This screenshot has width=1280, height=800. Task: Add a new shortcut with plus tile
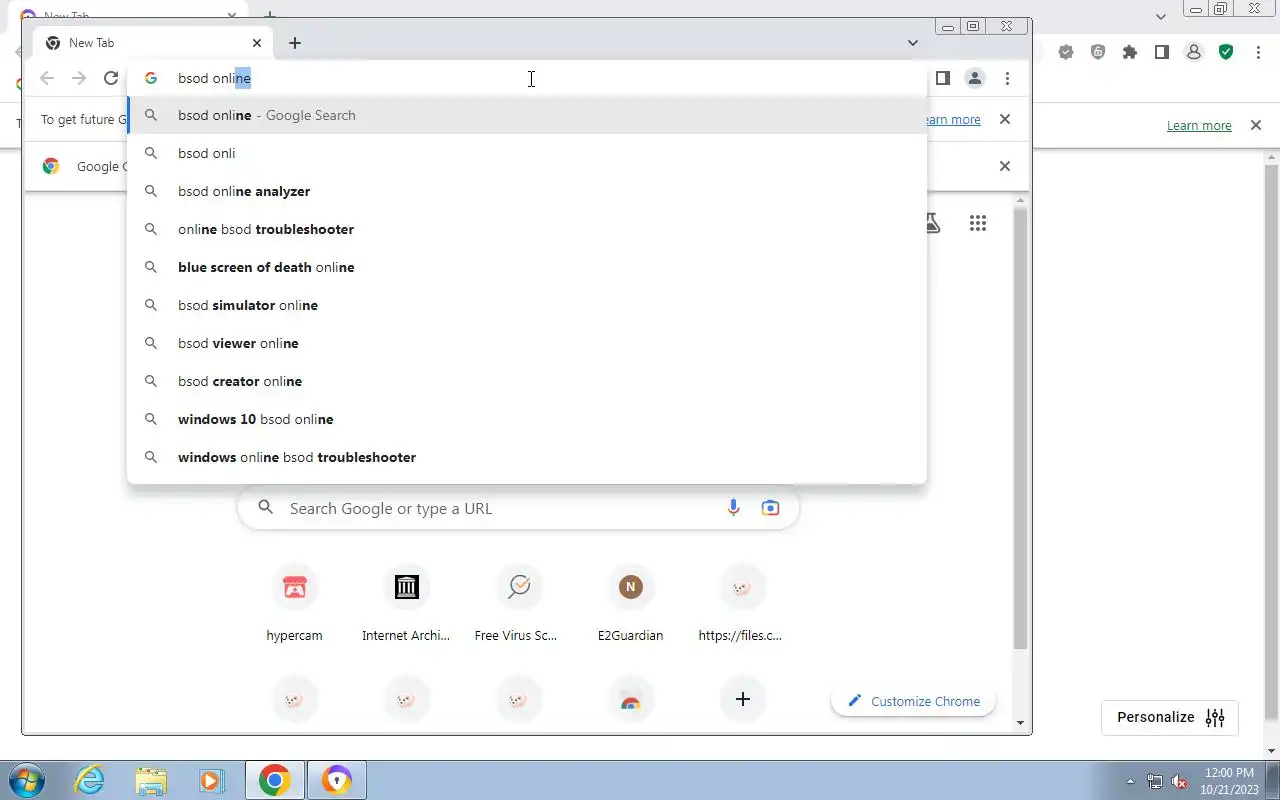point(742,700)
